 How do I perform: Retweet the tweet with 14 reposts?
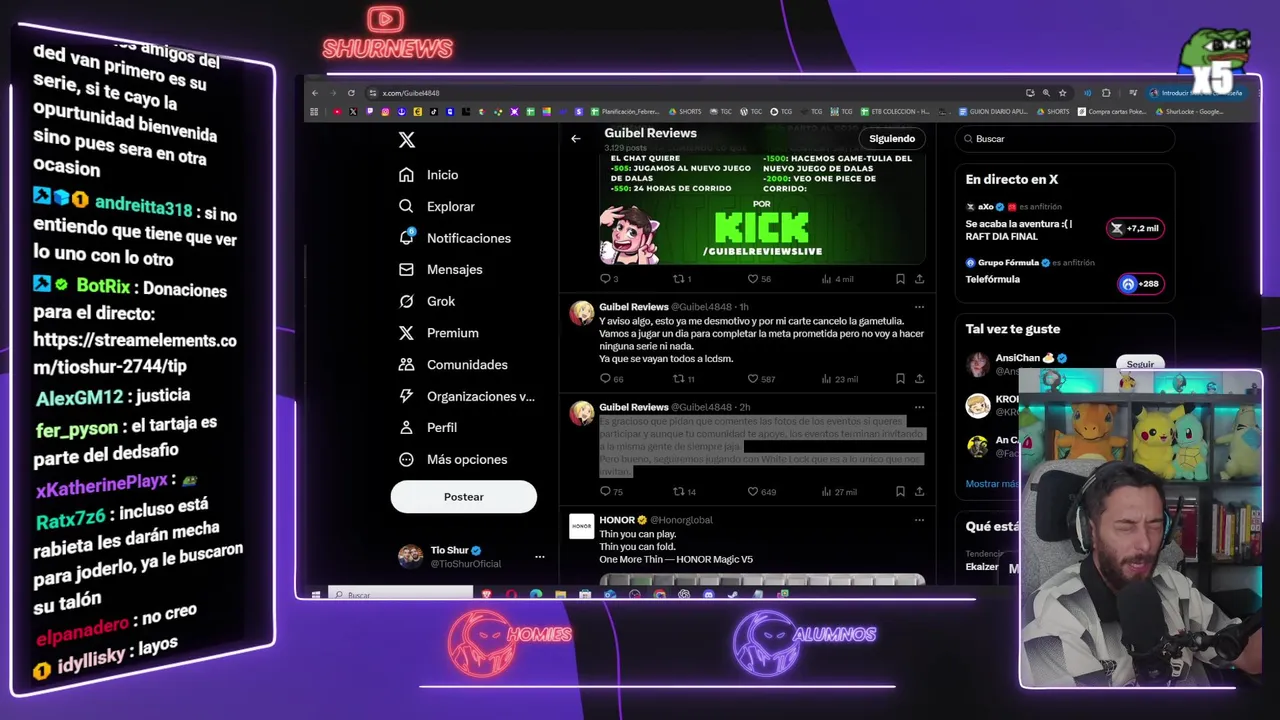tap(684, 491)
